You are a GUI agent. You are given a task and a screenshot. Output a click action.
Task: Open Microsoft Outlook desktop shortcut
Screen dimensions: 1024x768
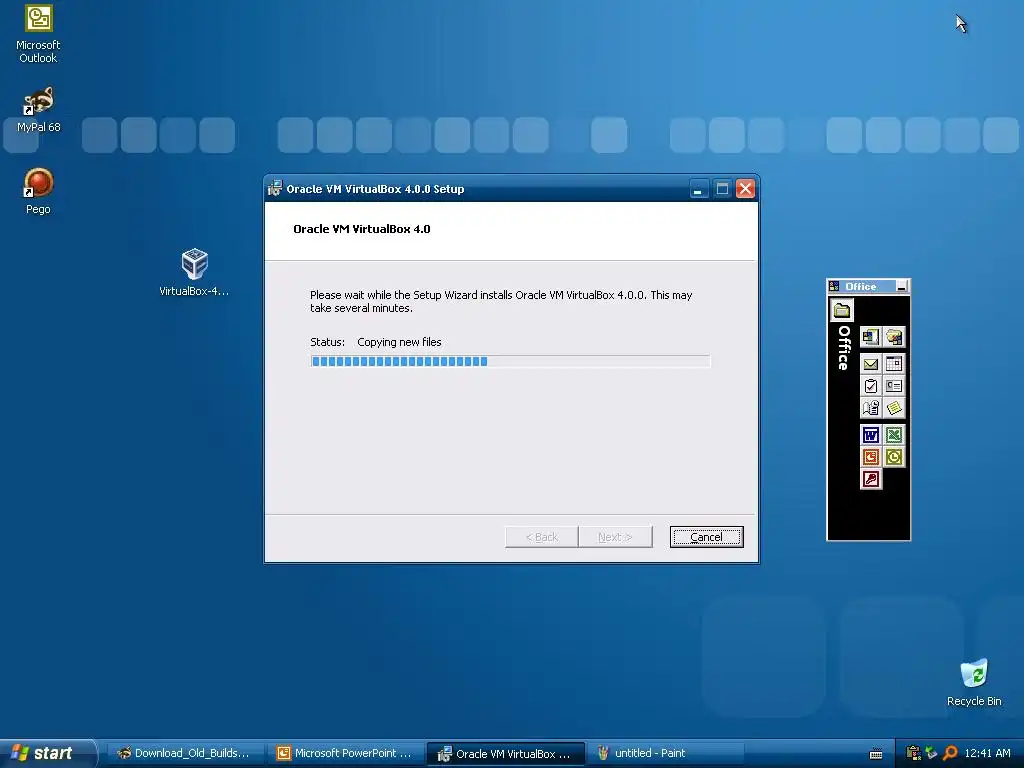pos(38,34)
